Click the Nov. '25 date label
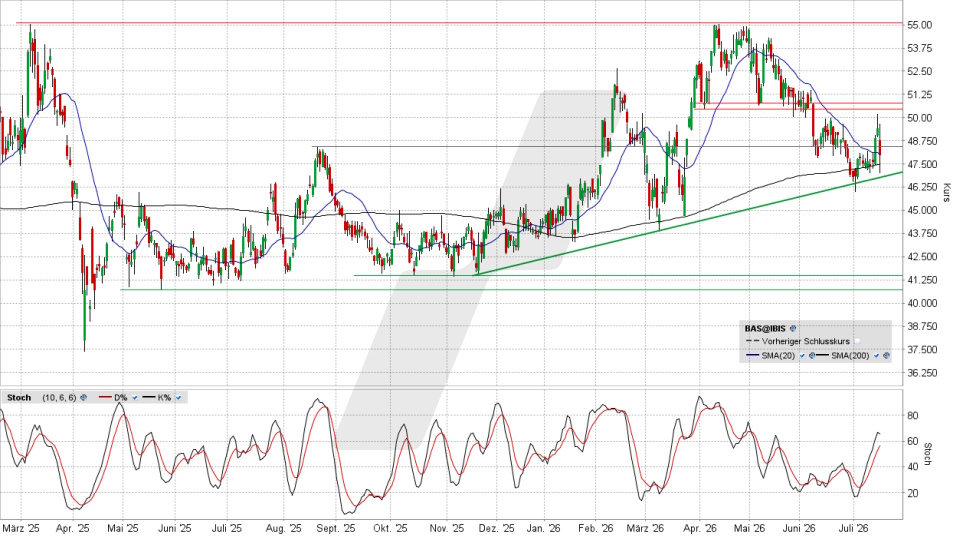Viewport: 960px width, 540px height. point(447,528)
